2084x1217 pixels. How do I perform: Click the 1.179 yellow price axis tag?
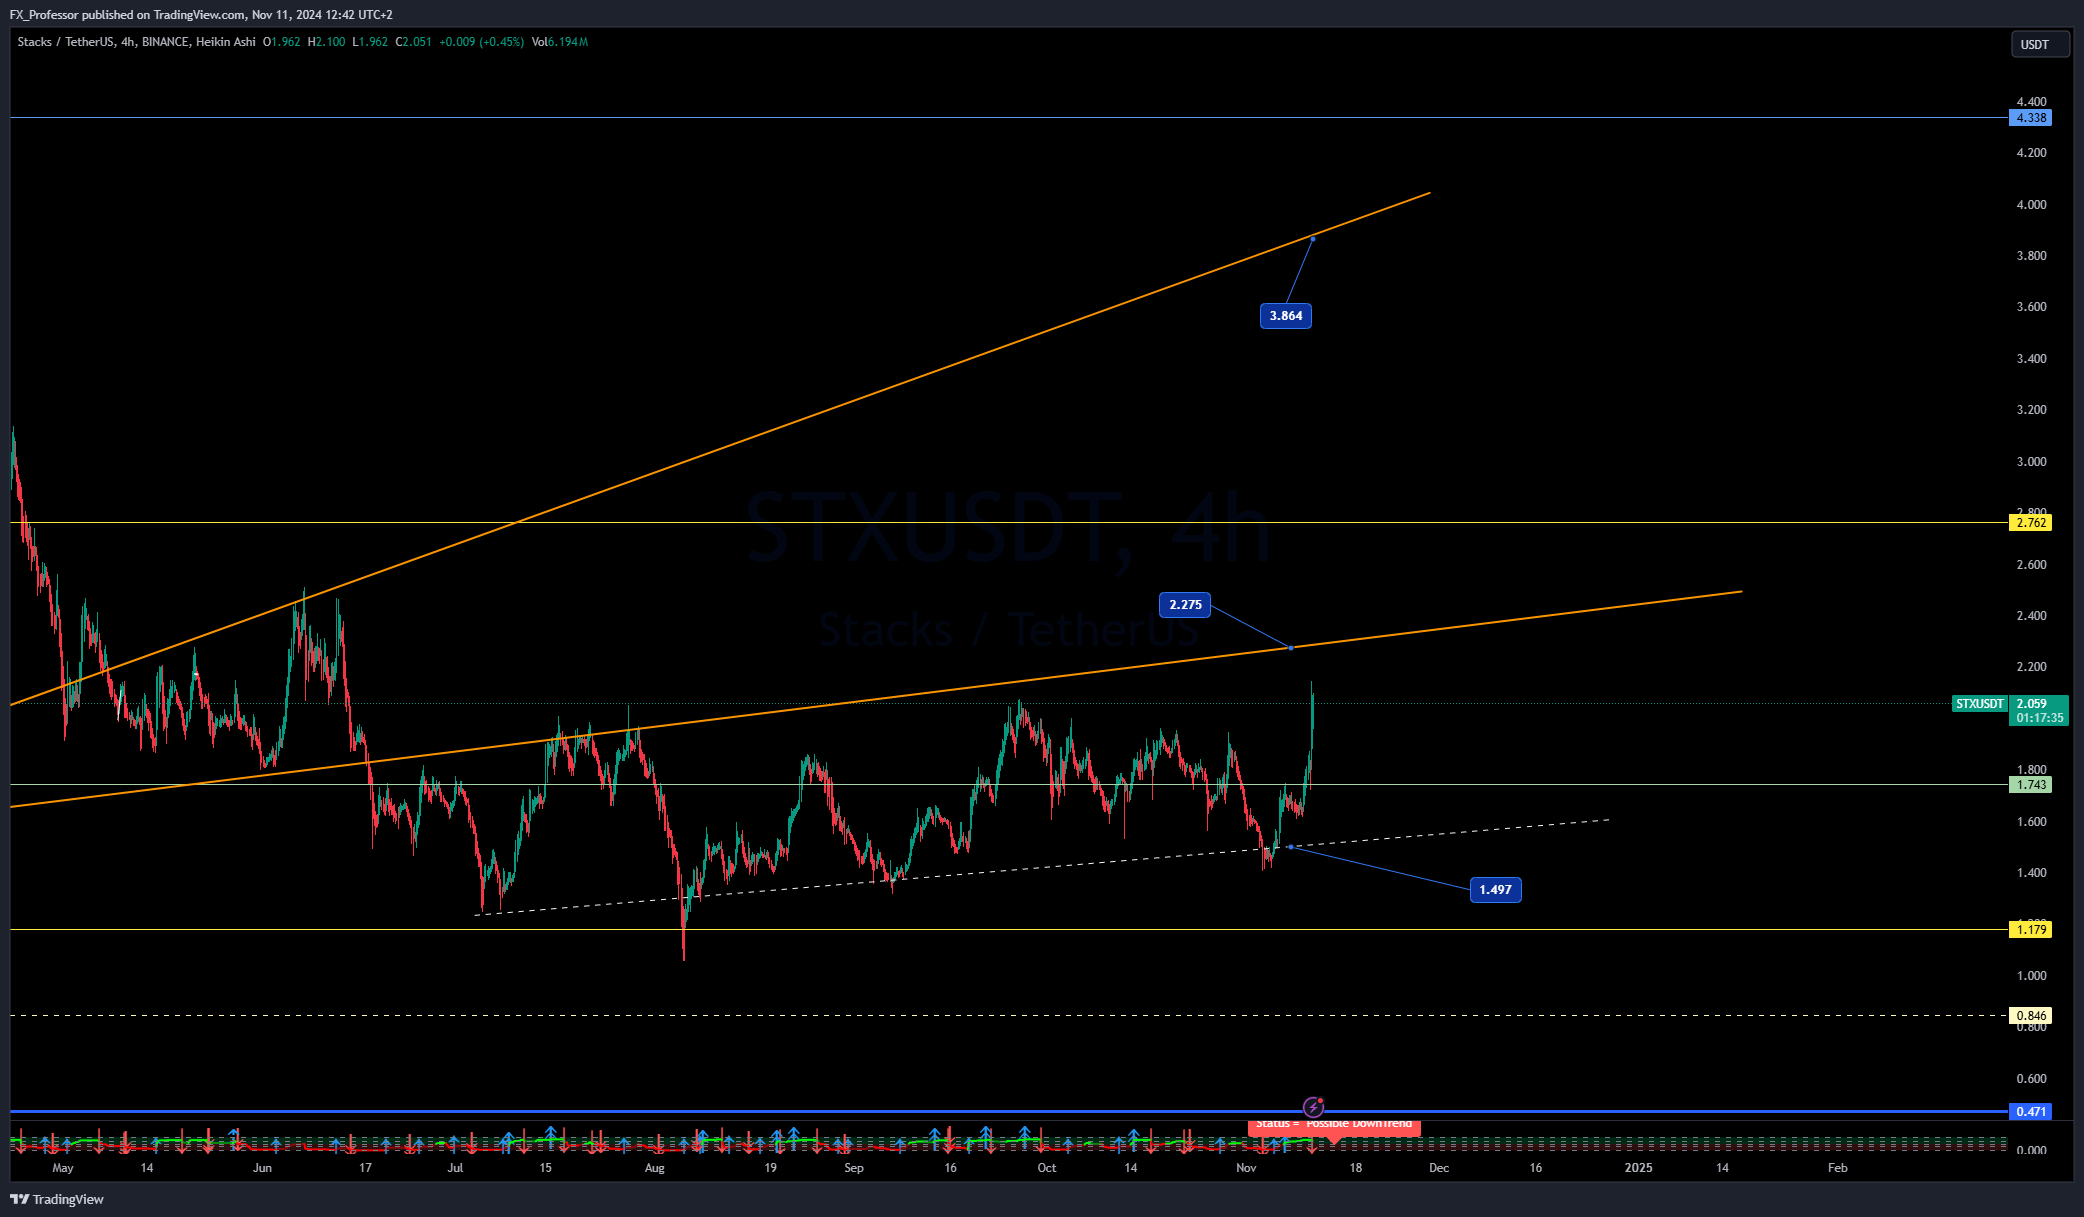point(2030,930)
